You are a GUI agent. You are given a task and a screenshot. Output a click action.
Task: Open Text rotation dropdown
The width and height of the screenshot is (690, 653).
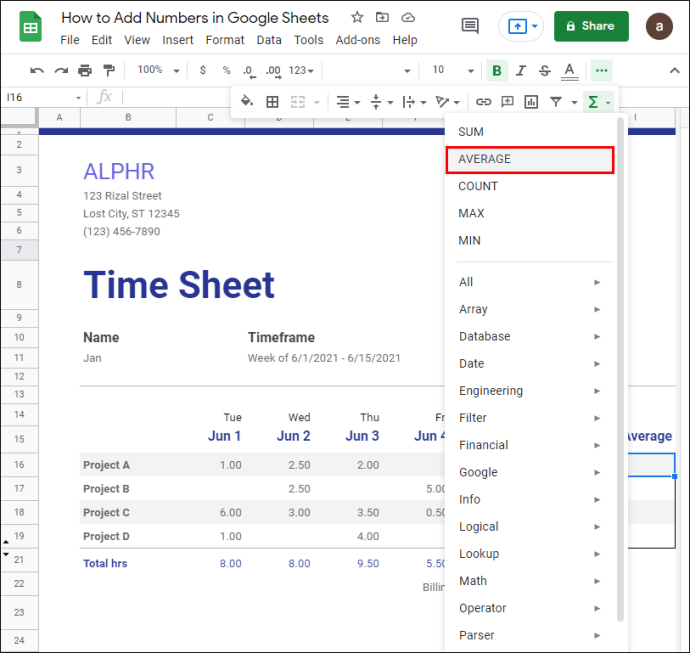point(447,102)
